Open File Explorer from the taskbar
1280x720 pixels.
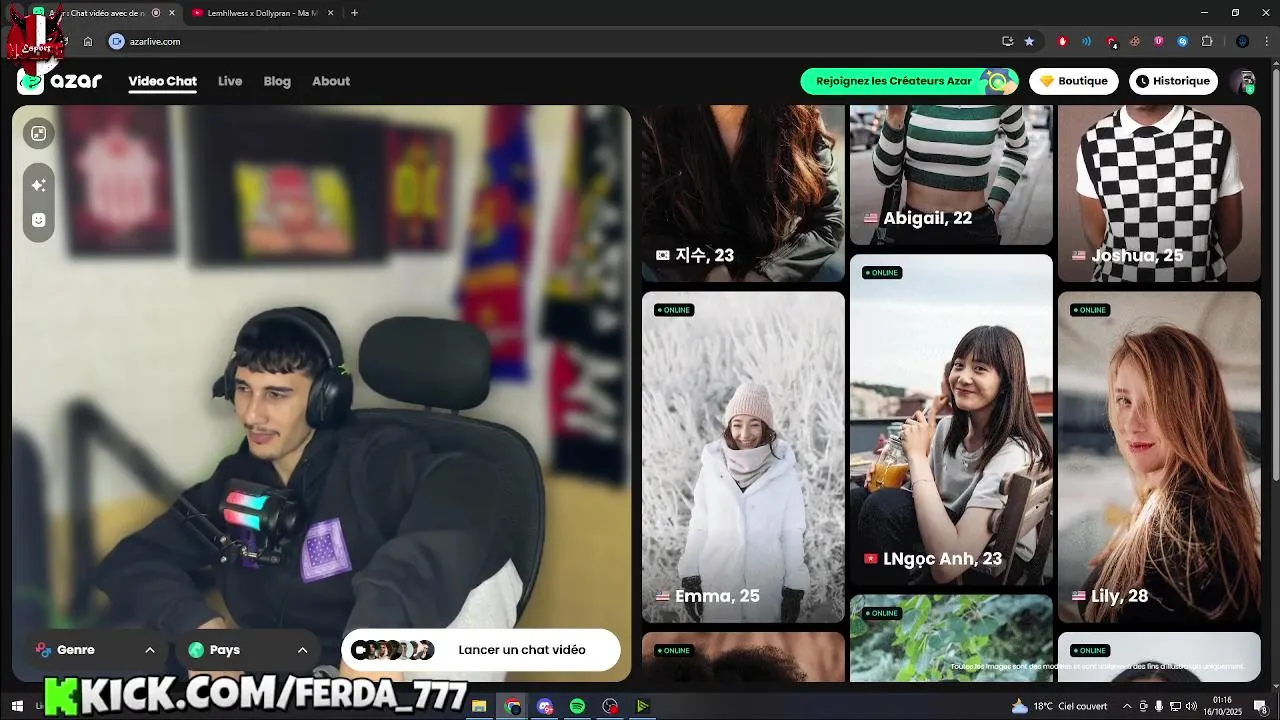(479, 706)
